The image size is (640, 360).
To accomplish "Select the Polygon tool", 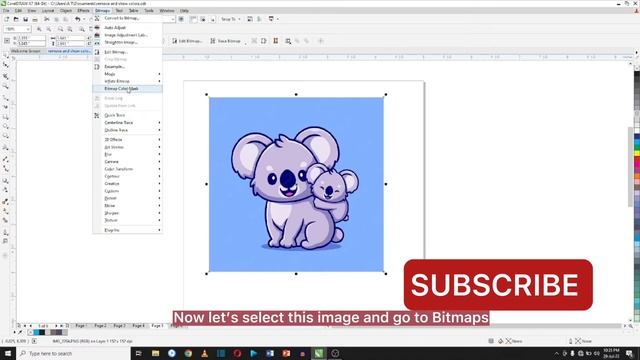I will pos(6,136).
